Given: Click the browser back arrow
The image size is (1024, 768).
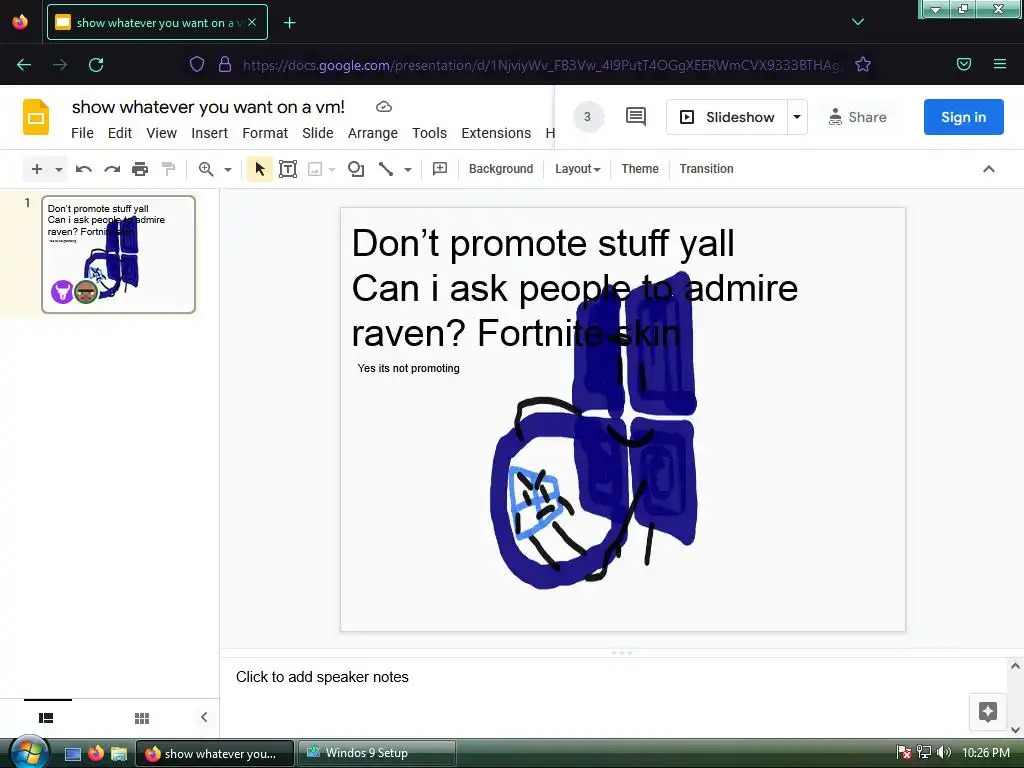Looking at the screenshot, I should click(24, 65).
